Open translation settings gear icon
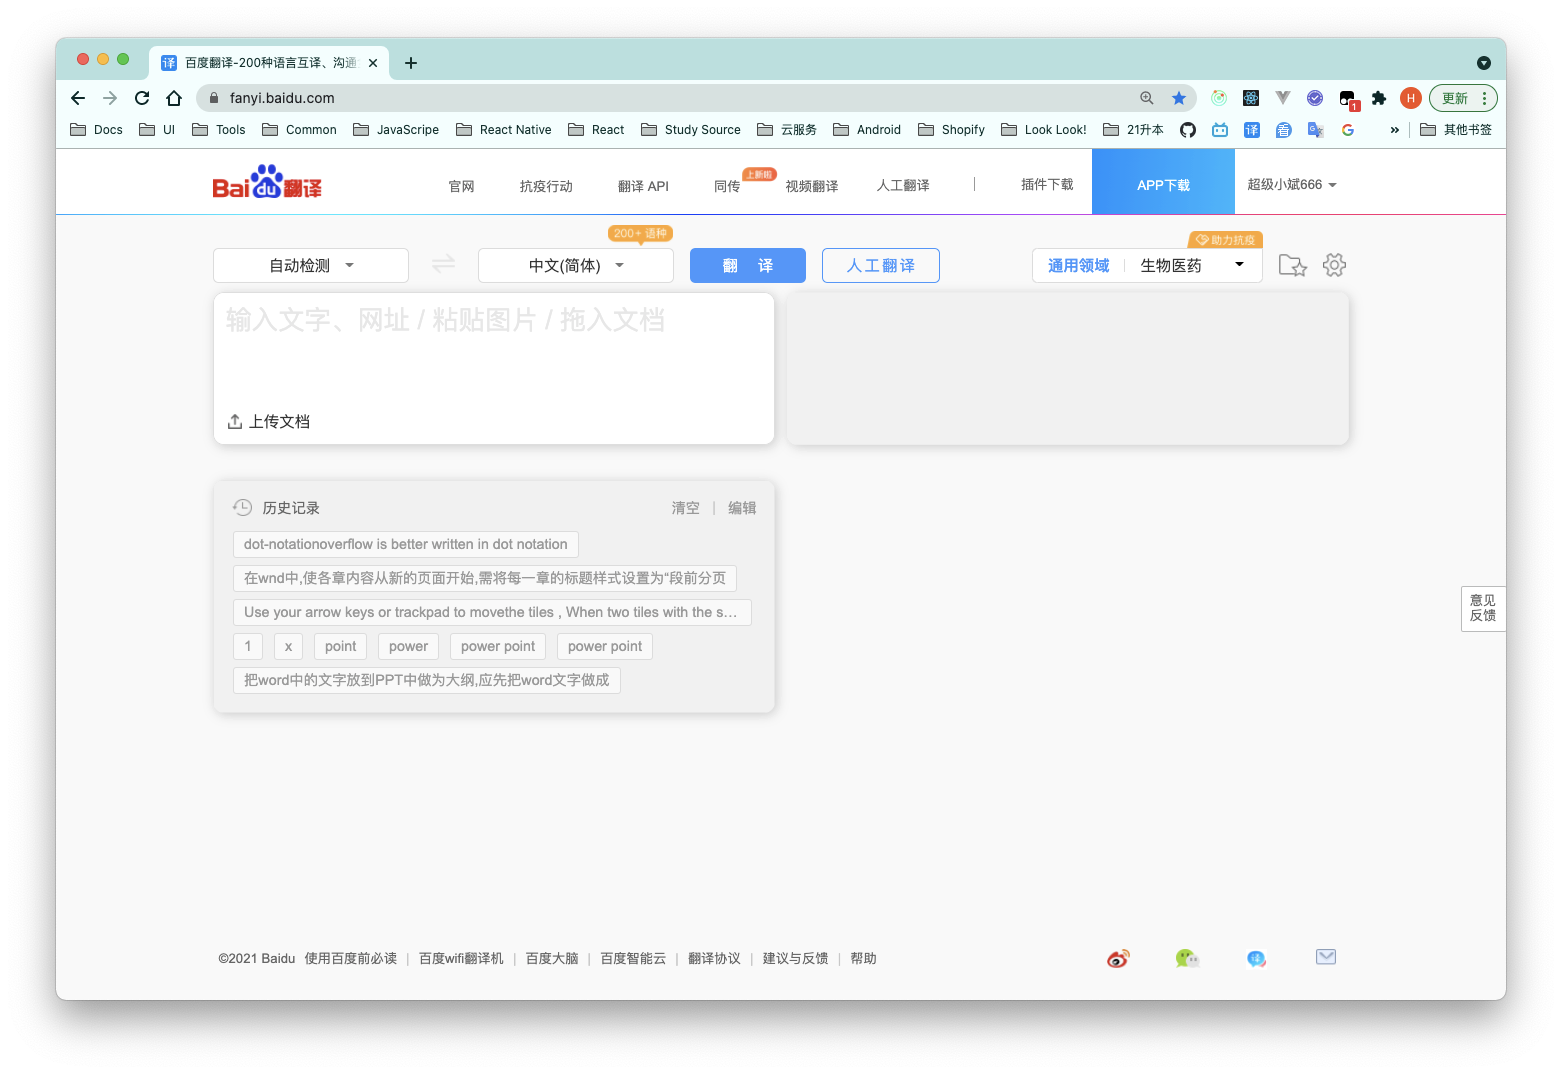 (x=1334, y=265)
